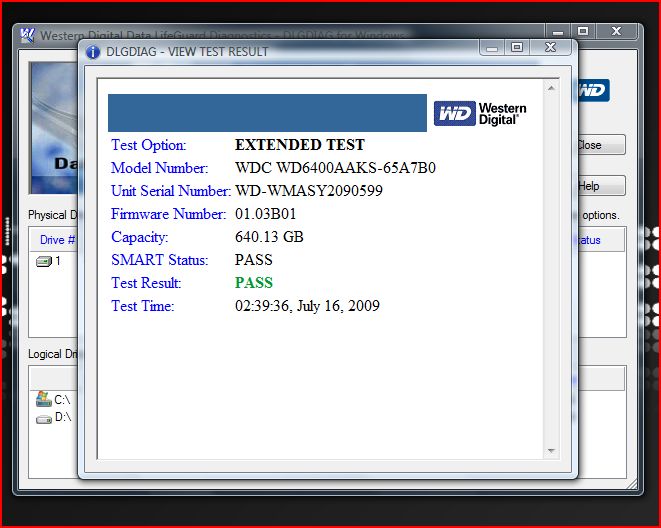Select the C:\ logical drive icon
This screenshot has height=528, width=661.
(43, 399)
